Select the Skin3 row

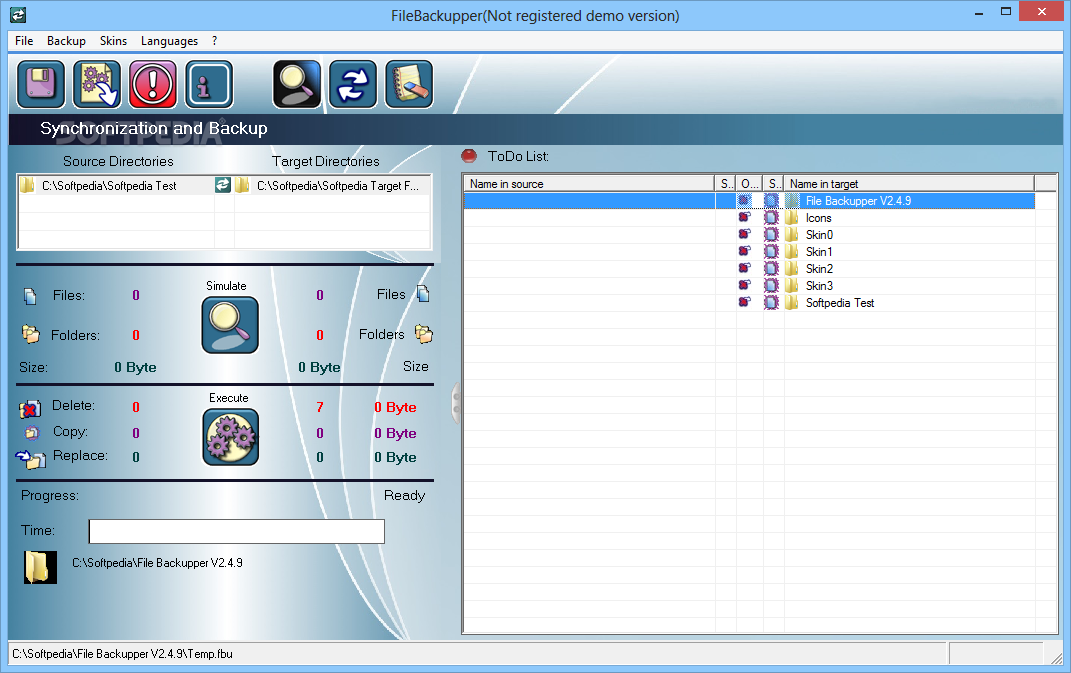tap(749, 286)
